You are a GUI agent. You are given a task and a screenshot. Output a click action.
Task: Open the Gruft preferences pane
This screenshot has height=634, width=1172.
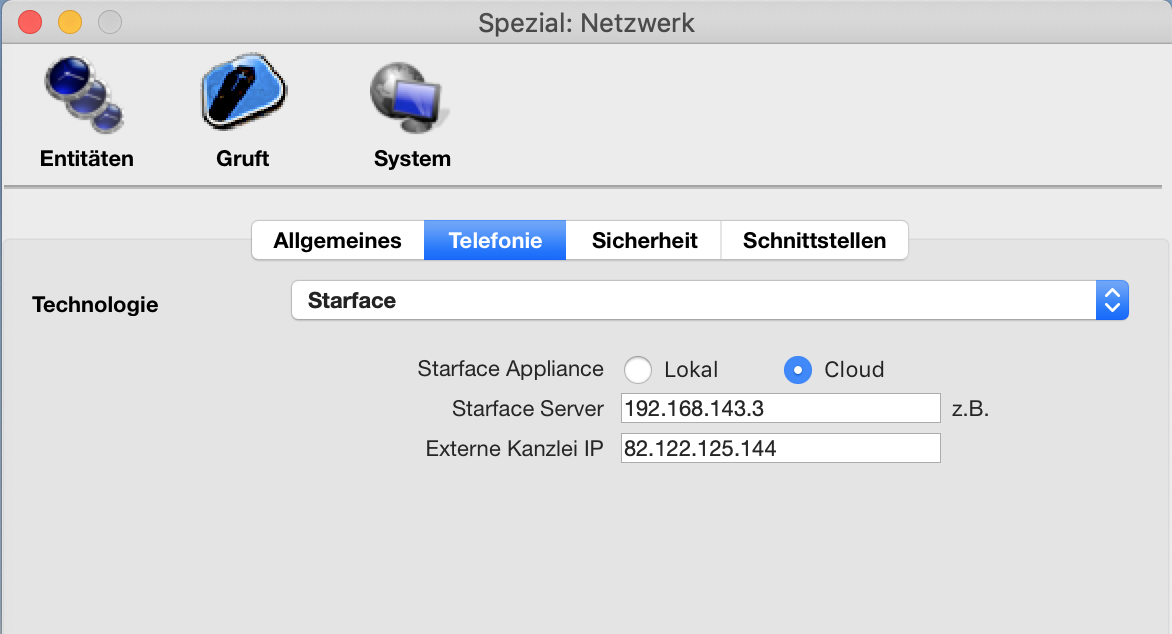(x=243, y=112)
